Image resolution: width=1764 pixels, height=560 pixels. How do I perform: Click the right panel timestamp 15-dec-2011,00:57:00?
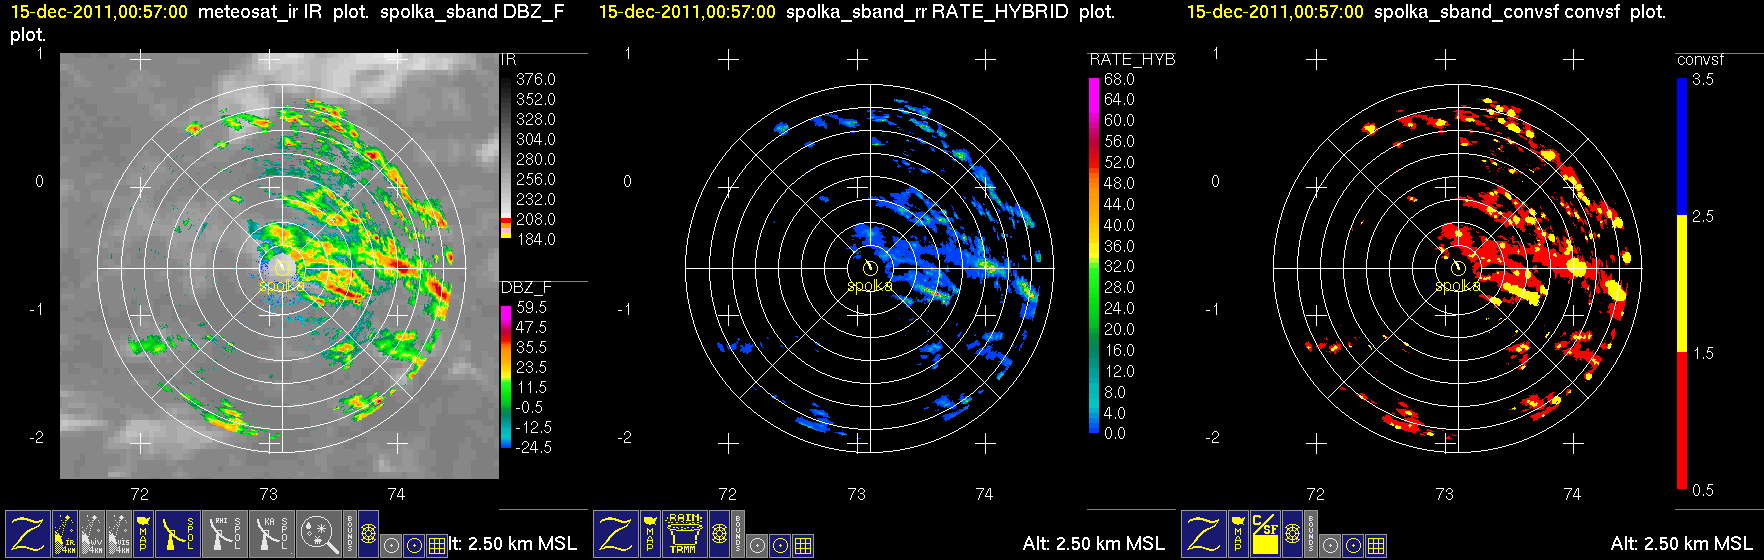coord(1275,12)
